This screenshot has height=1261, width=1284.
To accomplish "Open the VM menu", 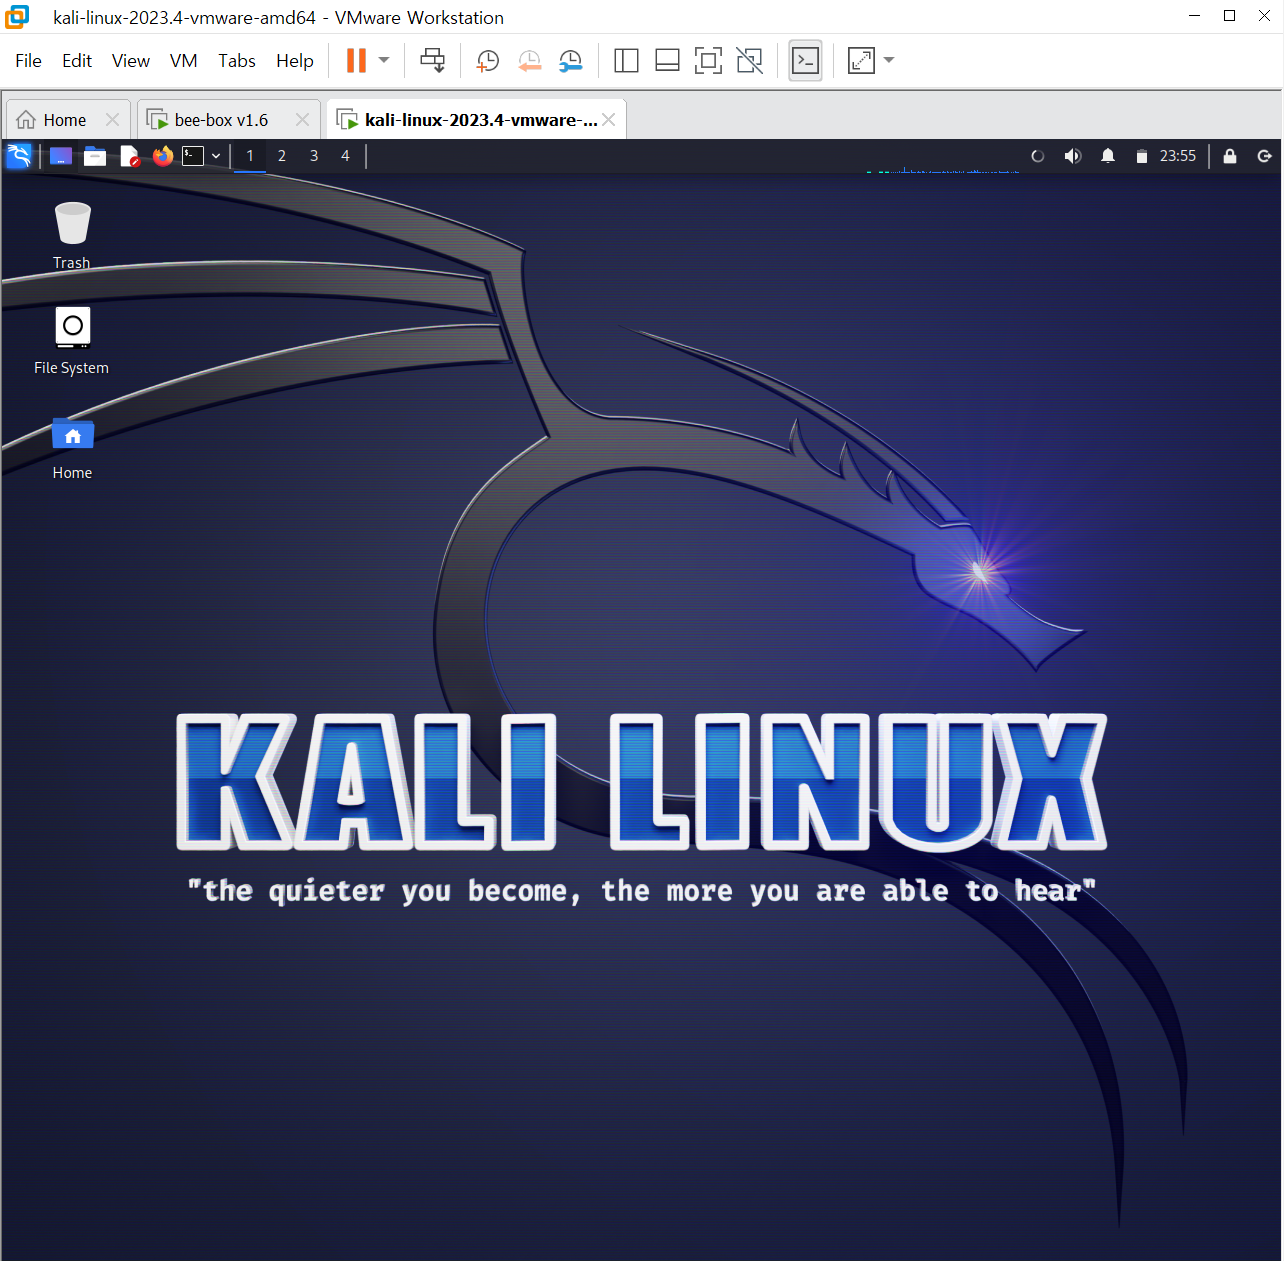I will [184, 61].
